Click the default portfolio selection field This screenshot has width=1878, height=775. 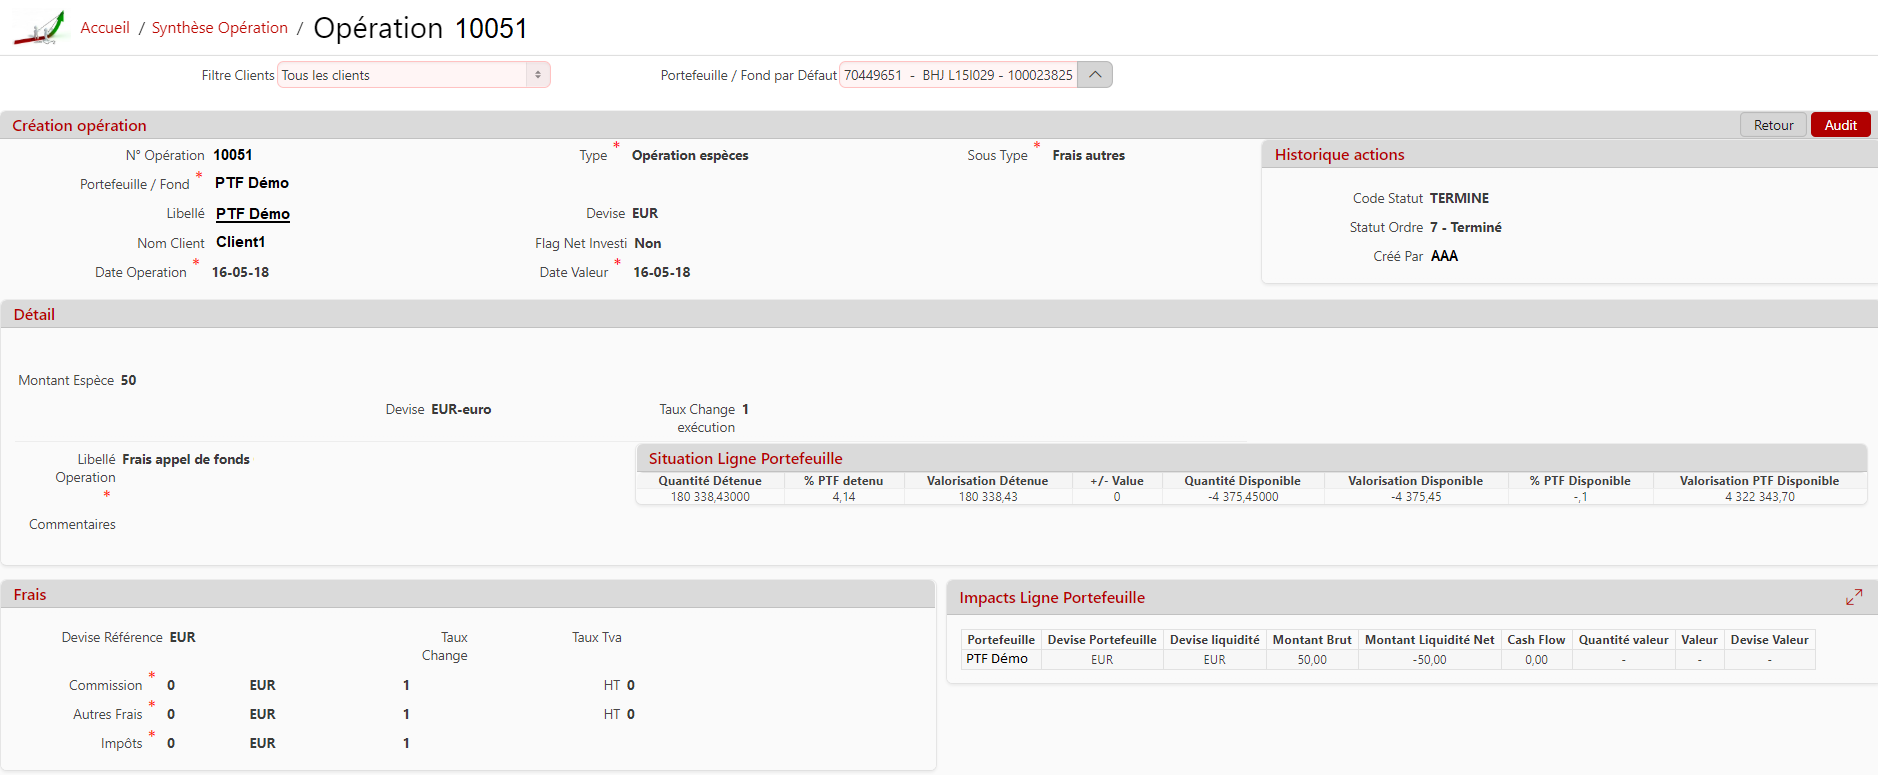957,75
